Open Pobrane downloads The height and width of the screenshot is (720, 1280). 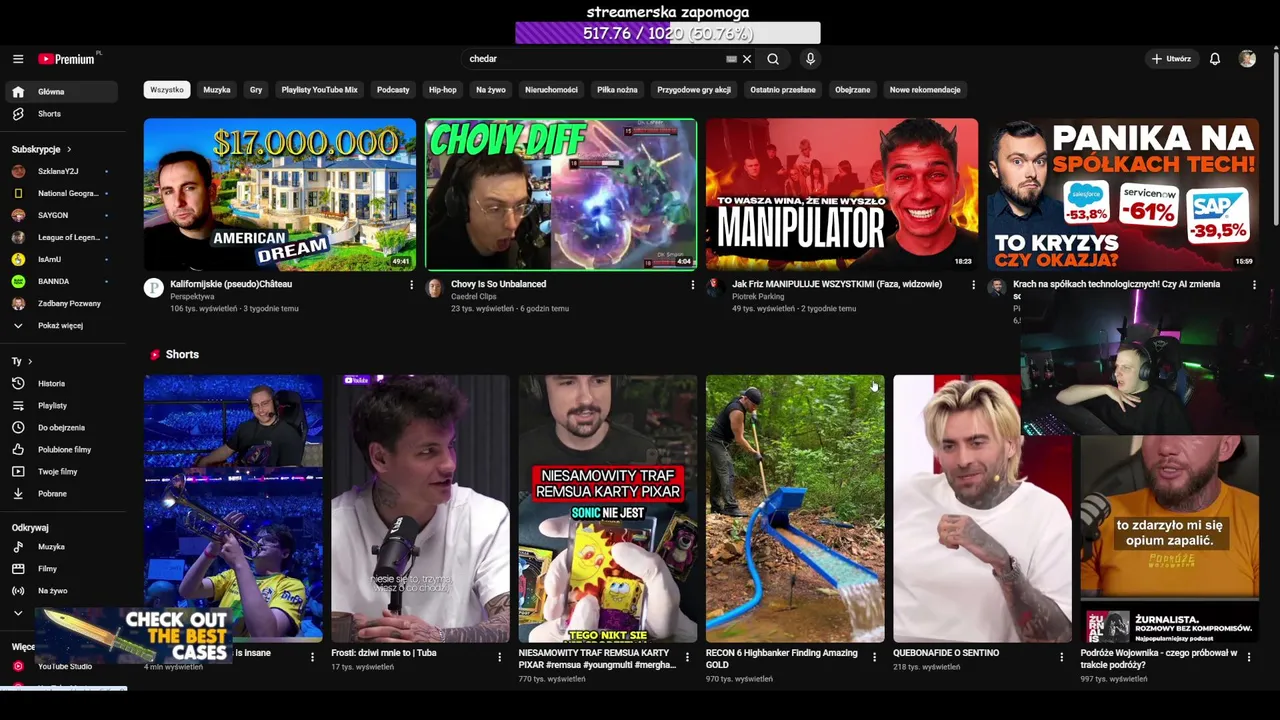(60, 493)
